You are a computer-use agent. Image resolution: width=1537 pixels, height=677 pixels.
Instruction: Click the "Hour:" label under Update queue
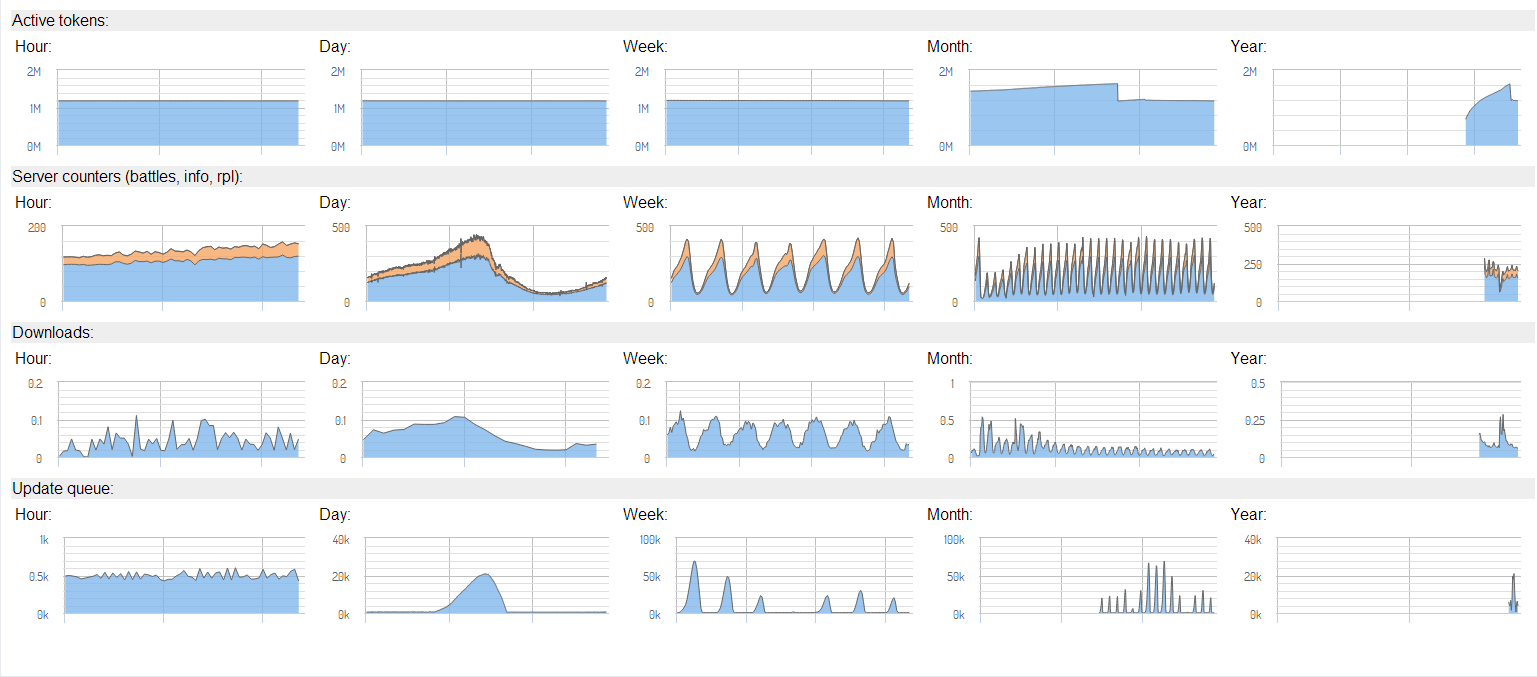click(x=34, y=514)
